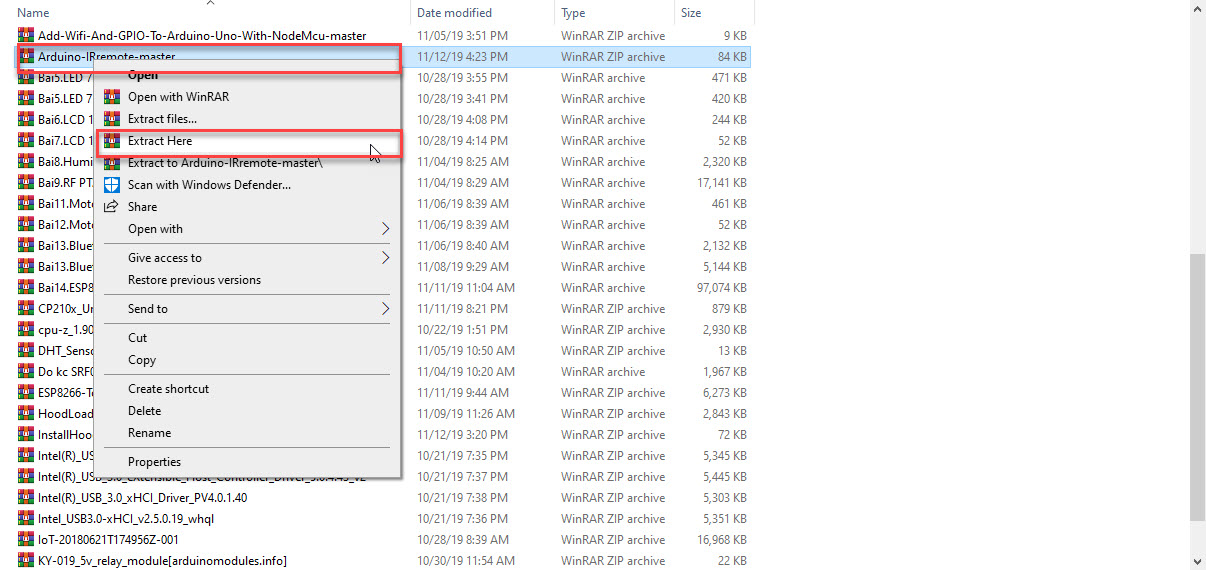Select the Add-Wifi-And-GPIO-To-Arduino-Uno archive icon
Image resolution: width=1206 pixels, height=570 pixels.
[x=26, y=36]
